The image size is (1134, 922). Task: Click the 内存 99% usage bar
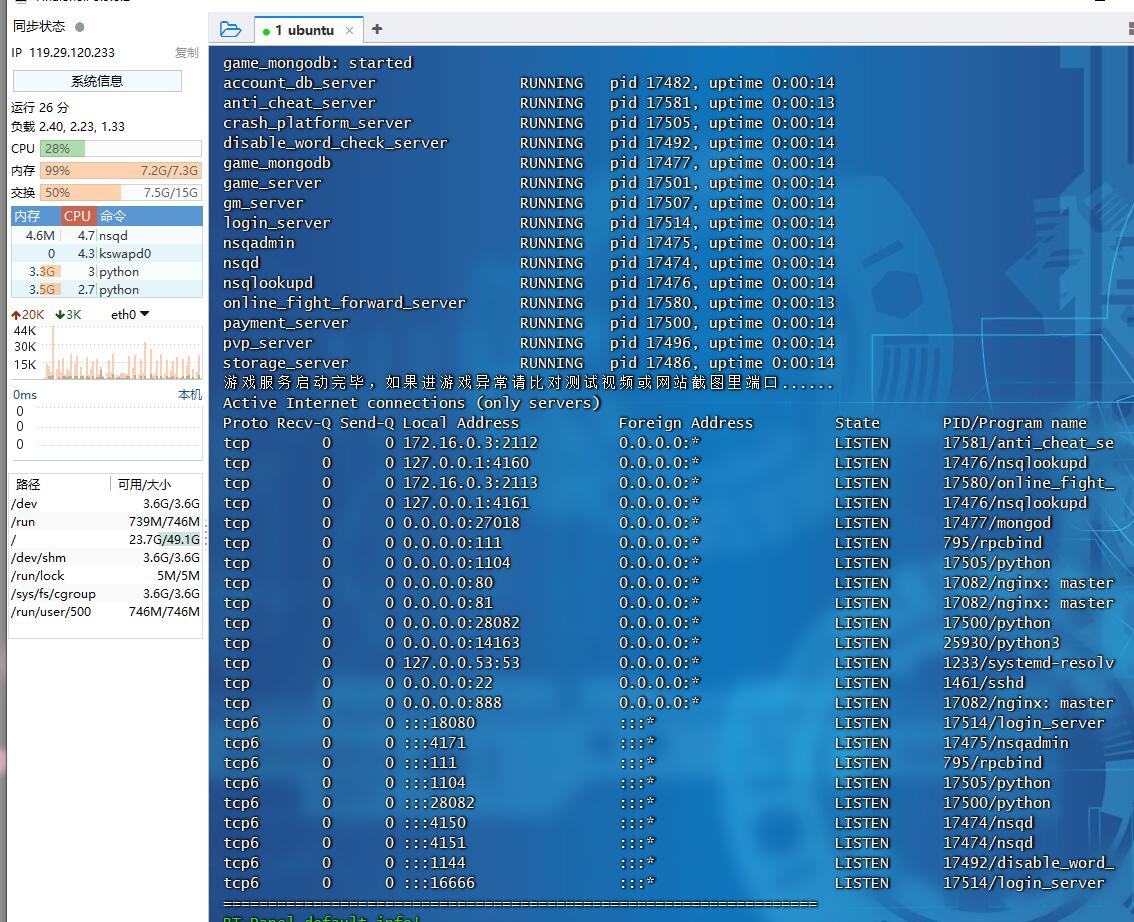(120, 171)
